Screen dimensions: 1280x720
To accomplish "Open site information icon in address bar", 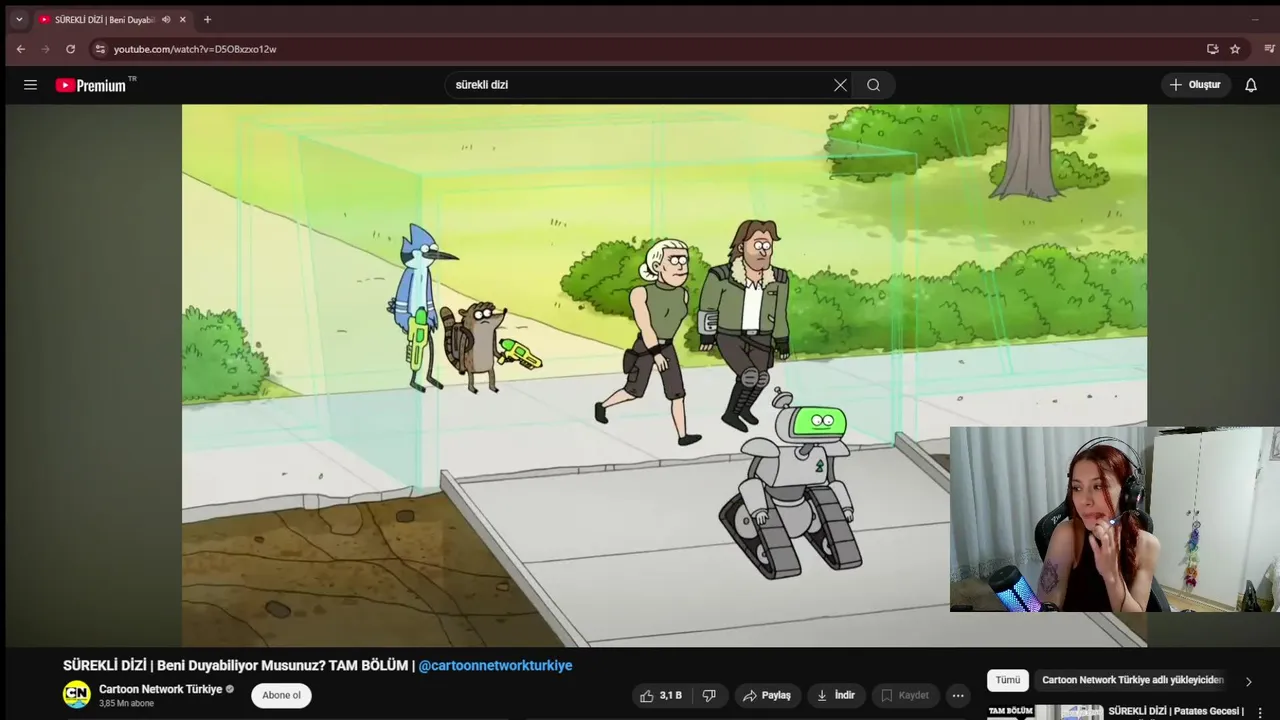I will click(99, 49).
